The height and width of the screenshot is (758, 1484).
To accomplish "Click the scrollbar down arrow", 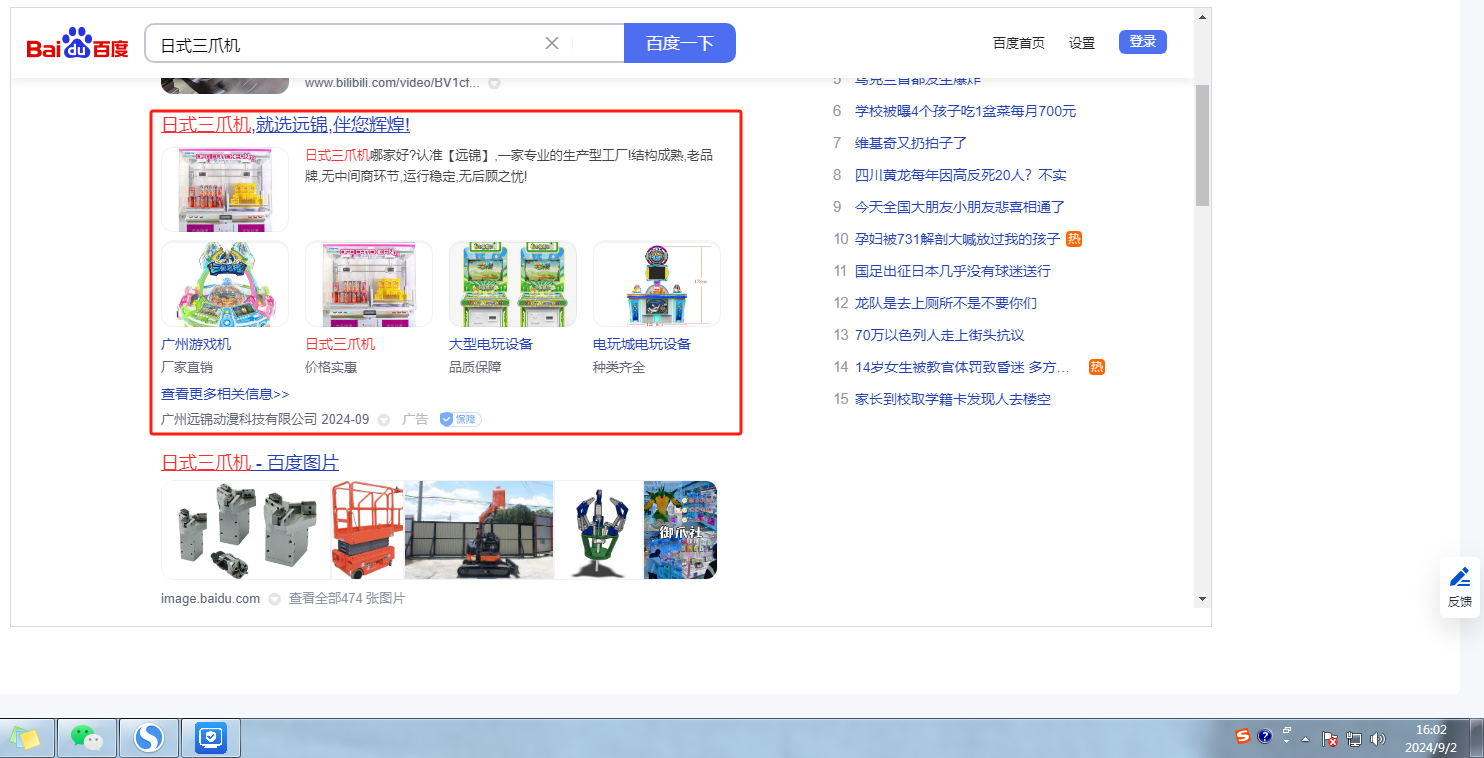I will click(1202, 599).
